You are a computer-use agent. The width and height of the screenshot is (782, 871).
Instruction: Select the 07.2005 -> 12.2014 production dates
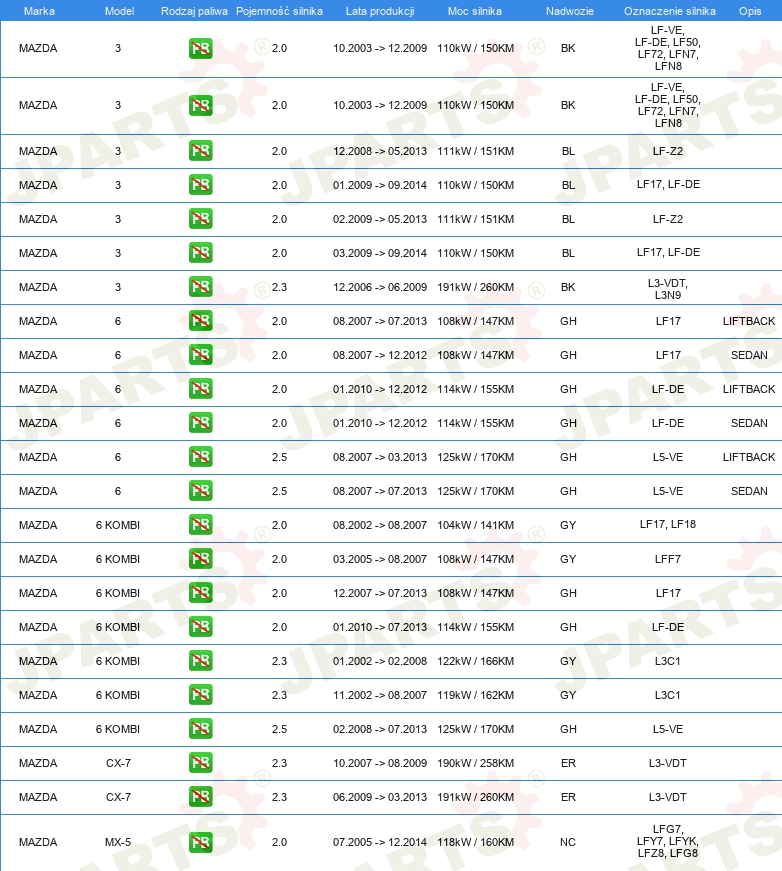(x=380, y=842)
